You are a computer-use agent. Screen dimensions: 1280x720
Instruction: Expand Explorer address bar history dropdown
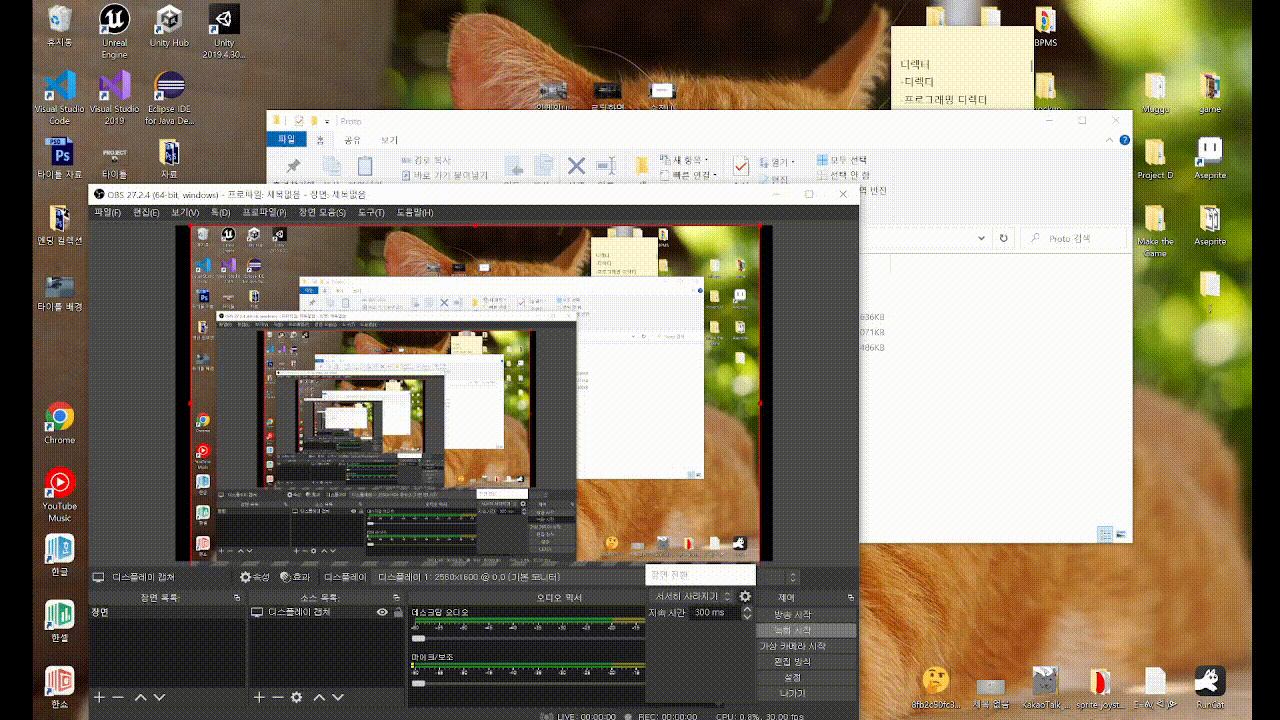click(x=982, y=238)
